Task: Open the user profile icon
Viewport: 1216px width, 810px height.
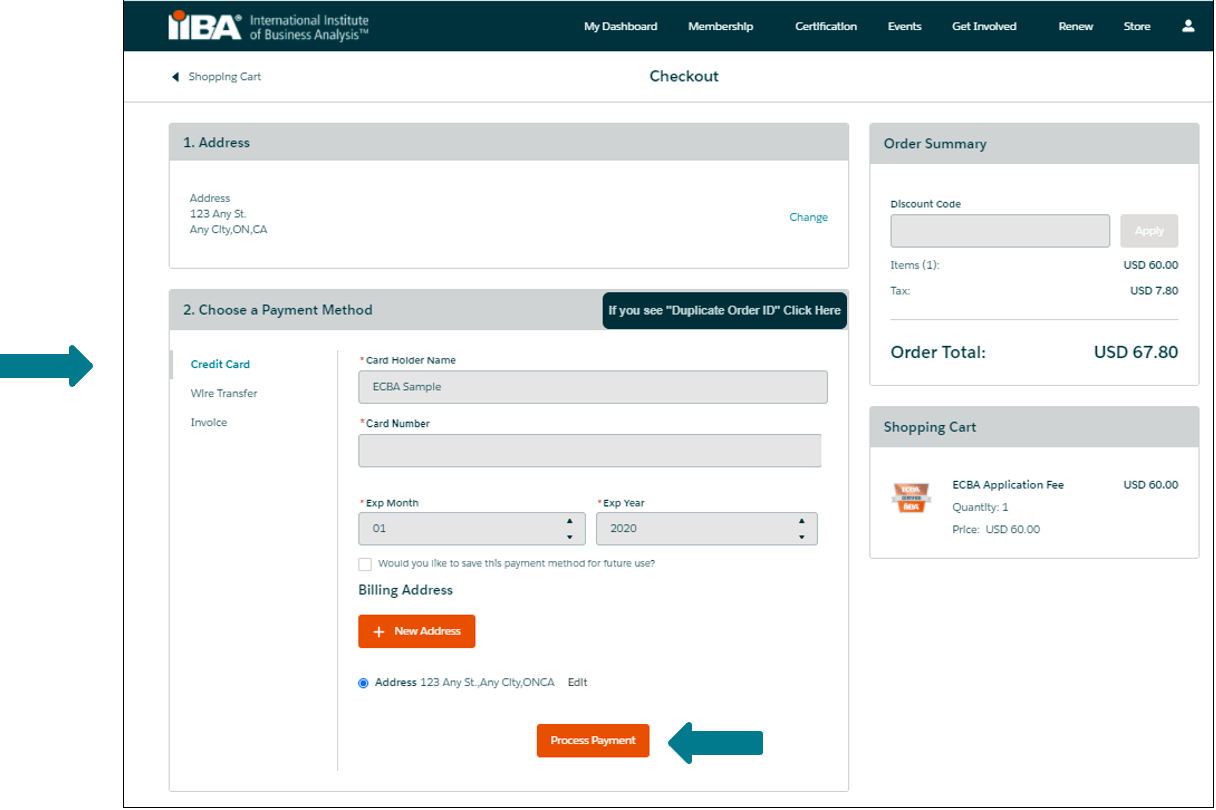Action: tap(1188, 26)
